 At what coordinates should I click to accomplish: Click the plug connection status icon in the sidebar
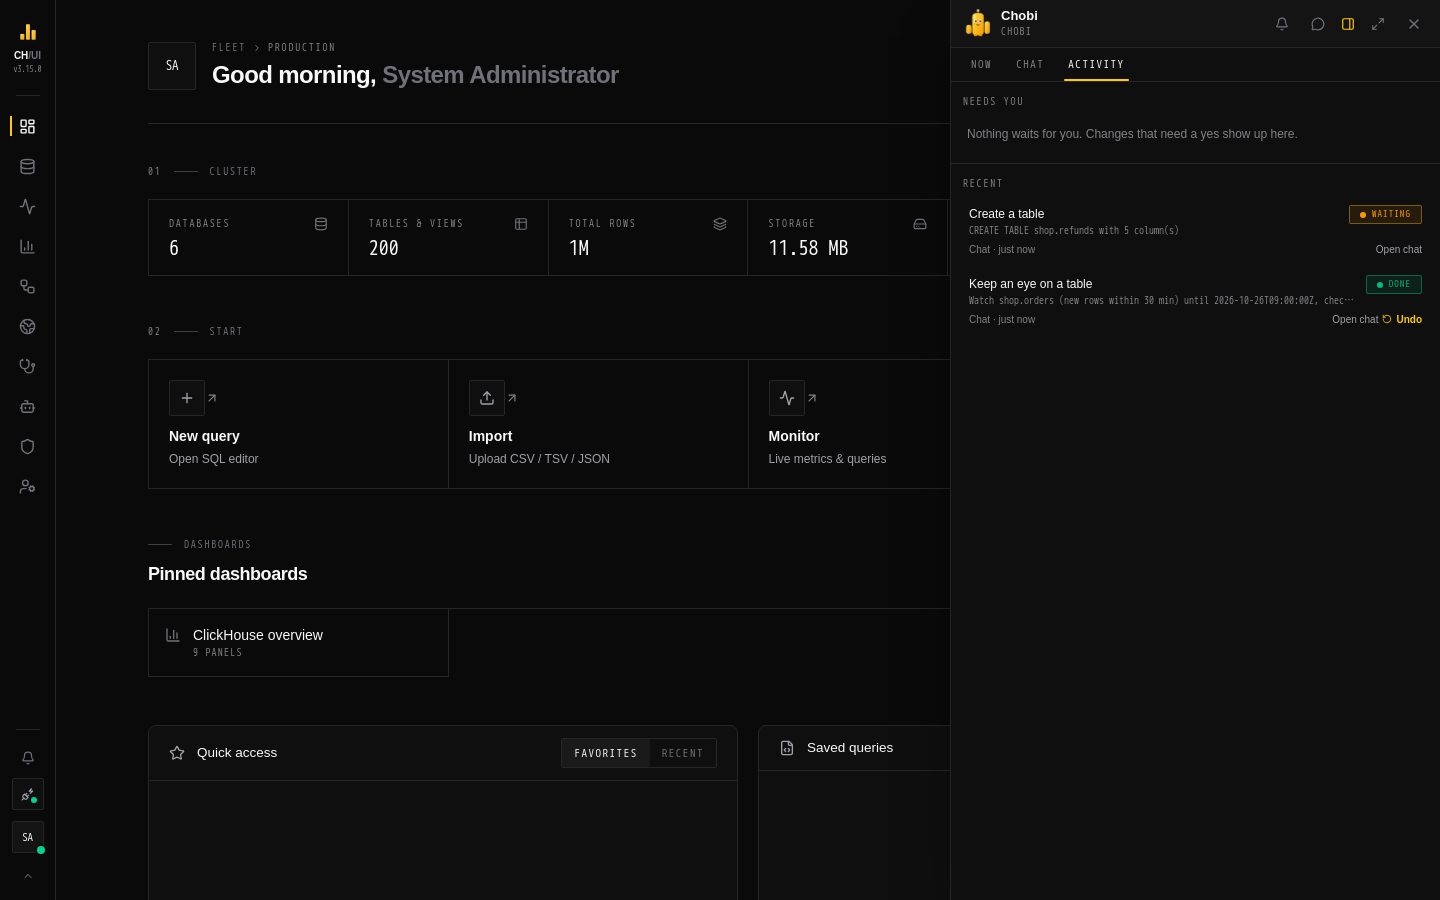click(x=27, y=795)
